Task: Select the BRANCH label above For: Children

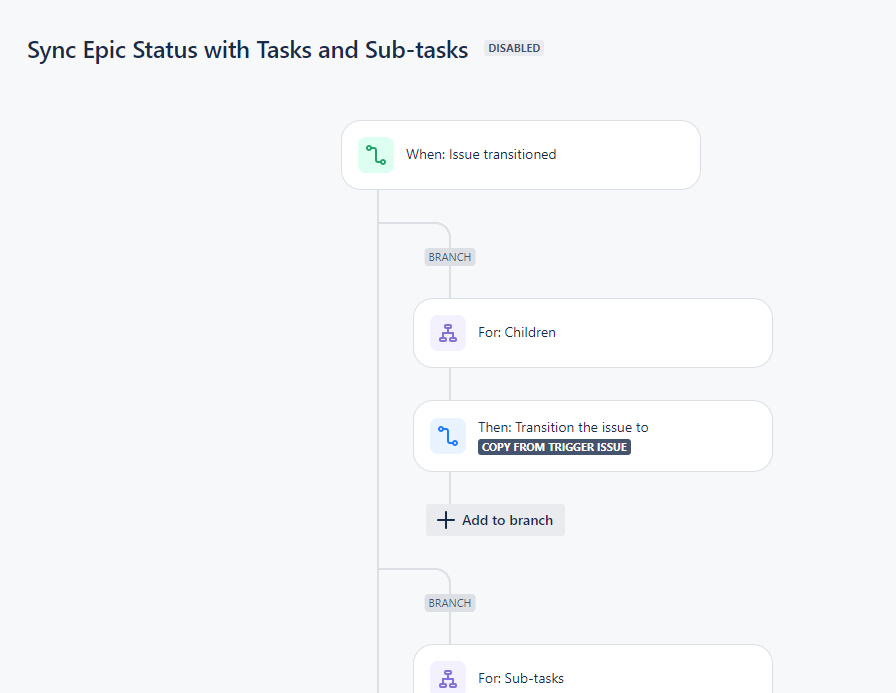Action: point(450,257)
